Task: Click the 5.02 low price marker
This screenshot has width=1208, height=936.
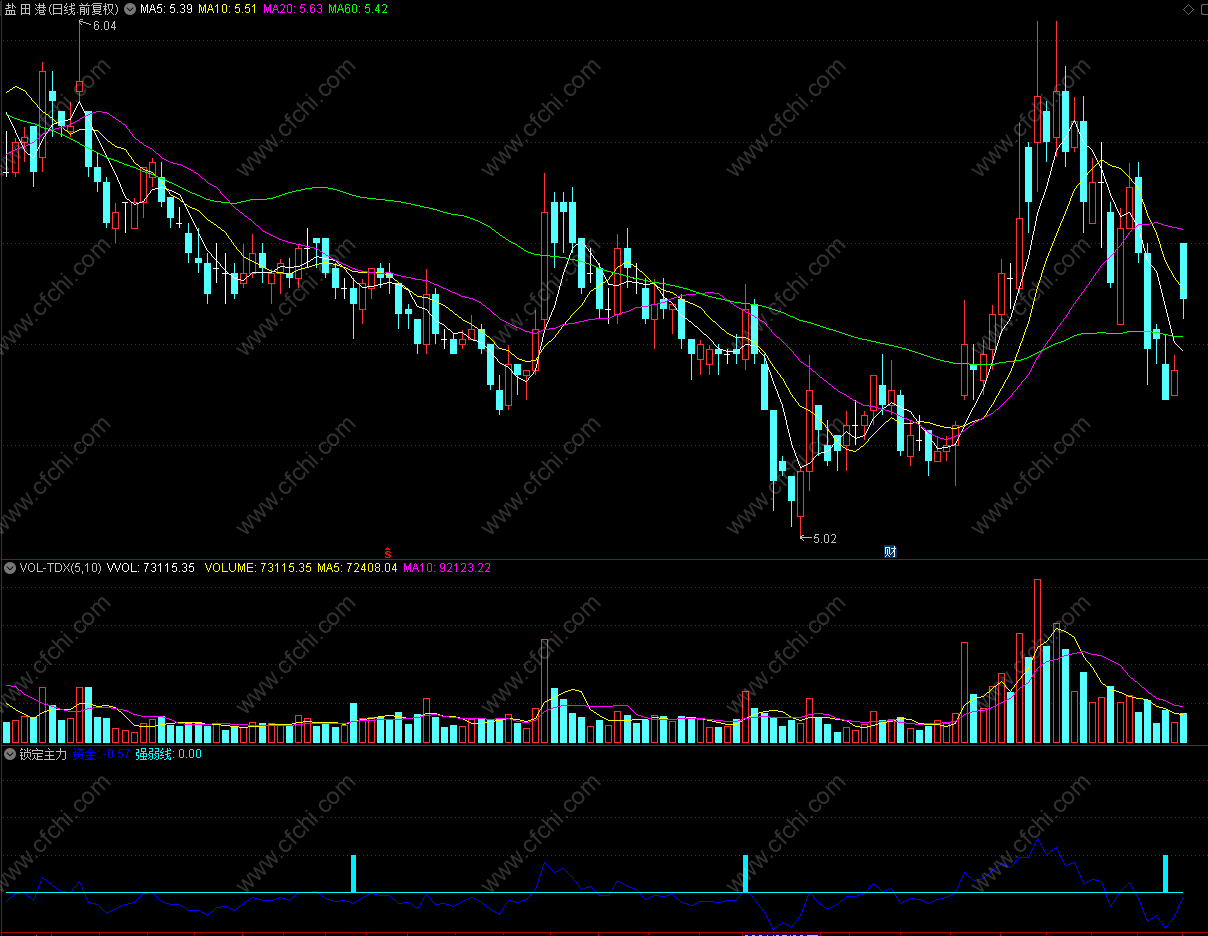Action: click(x=825, y=538)
